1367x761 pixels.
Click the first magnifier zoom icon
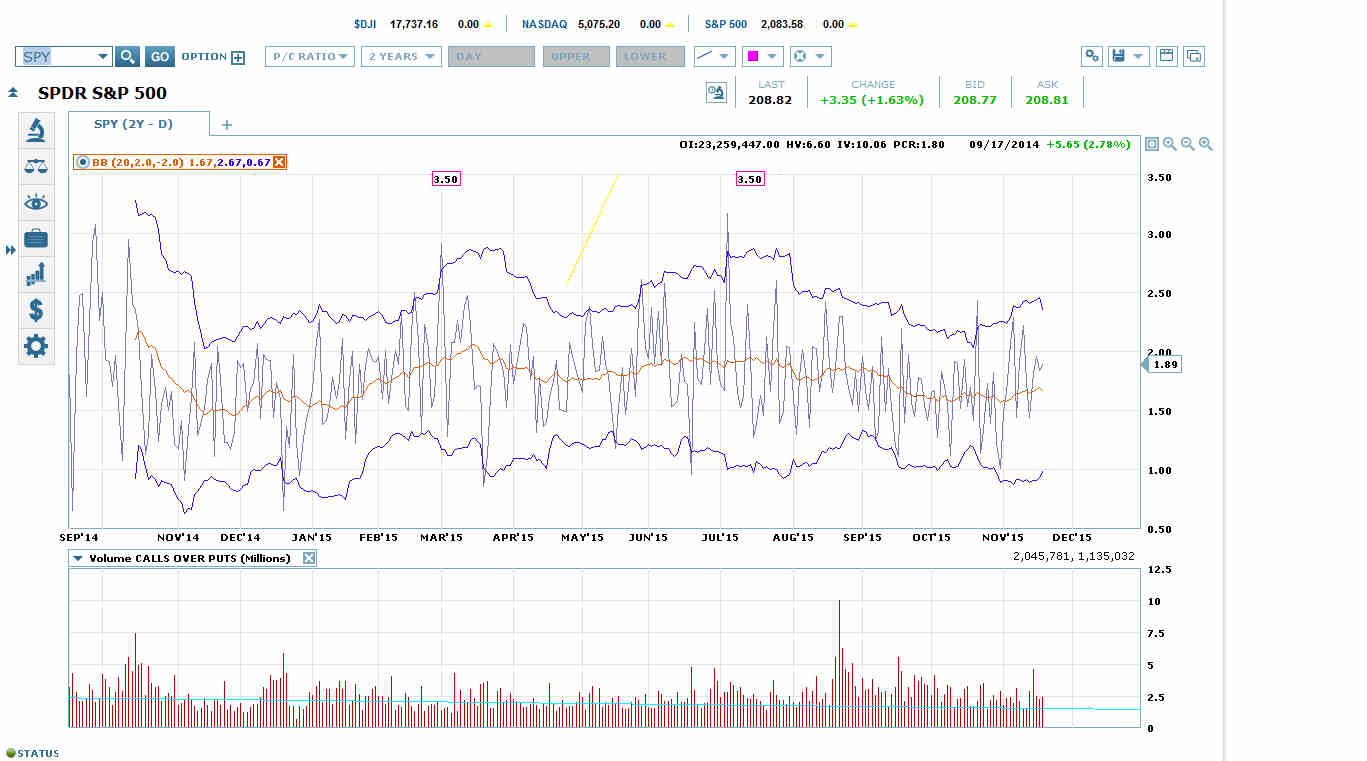[x=1170, y=144]
